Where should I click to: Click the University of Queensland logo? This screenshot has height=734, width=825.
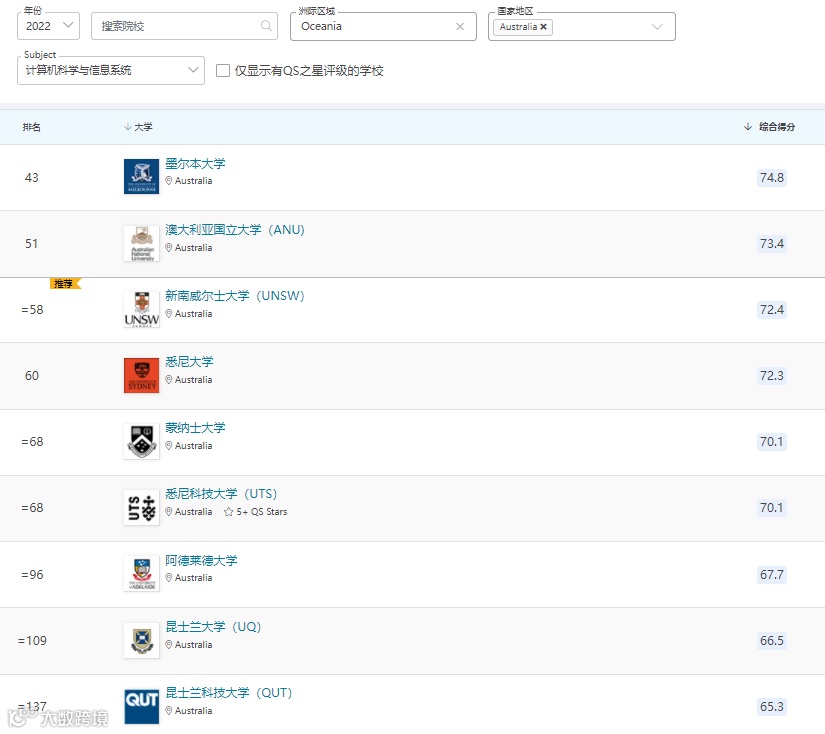coord(142,640)
